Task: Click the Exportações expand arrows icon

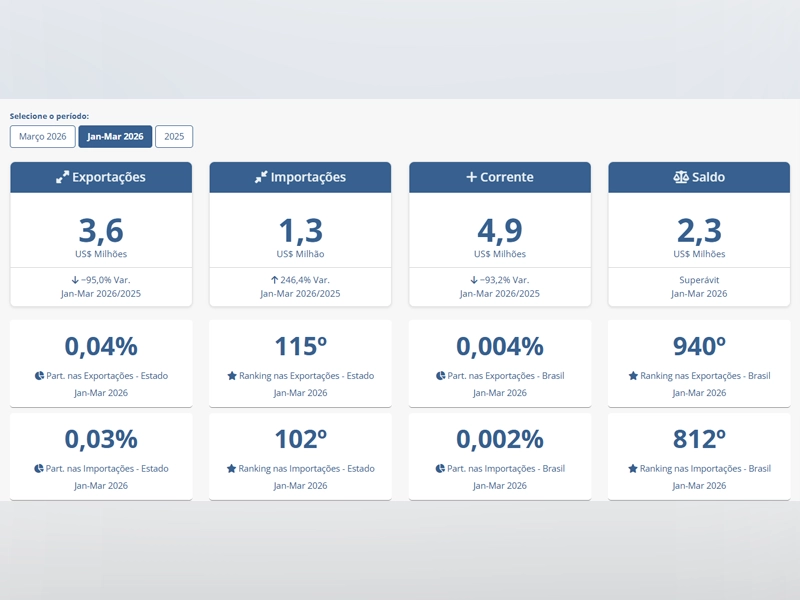Action: [62, 177]
